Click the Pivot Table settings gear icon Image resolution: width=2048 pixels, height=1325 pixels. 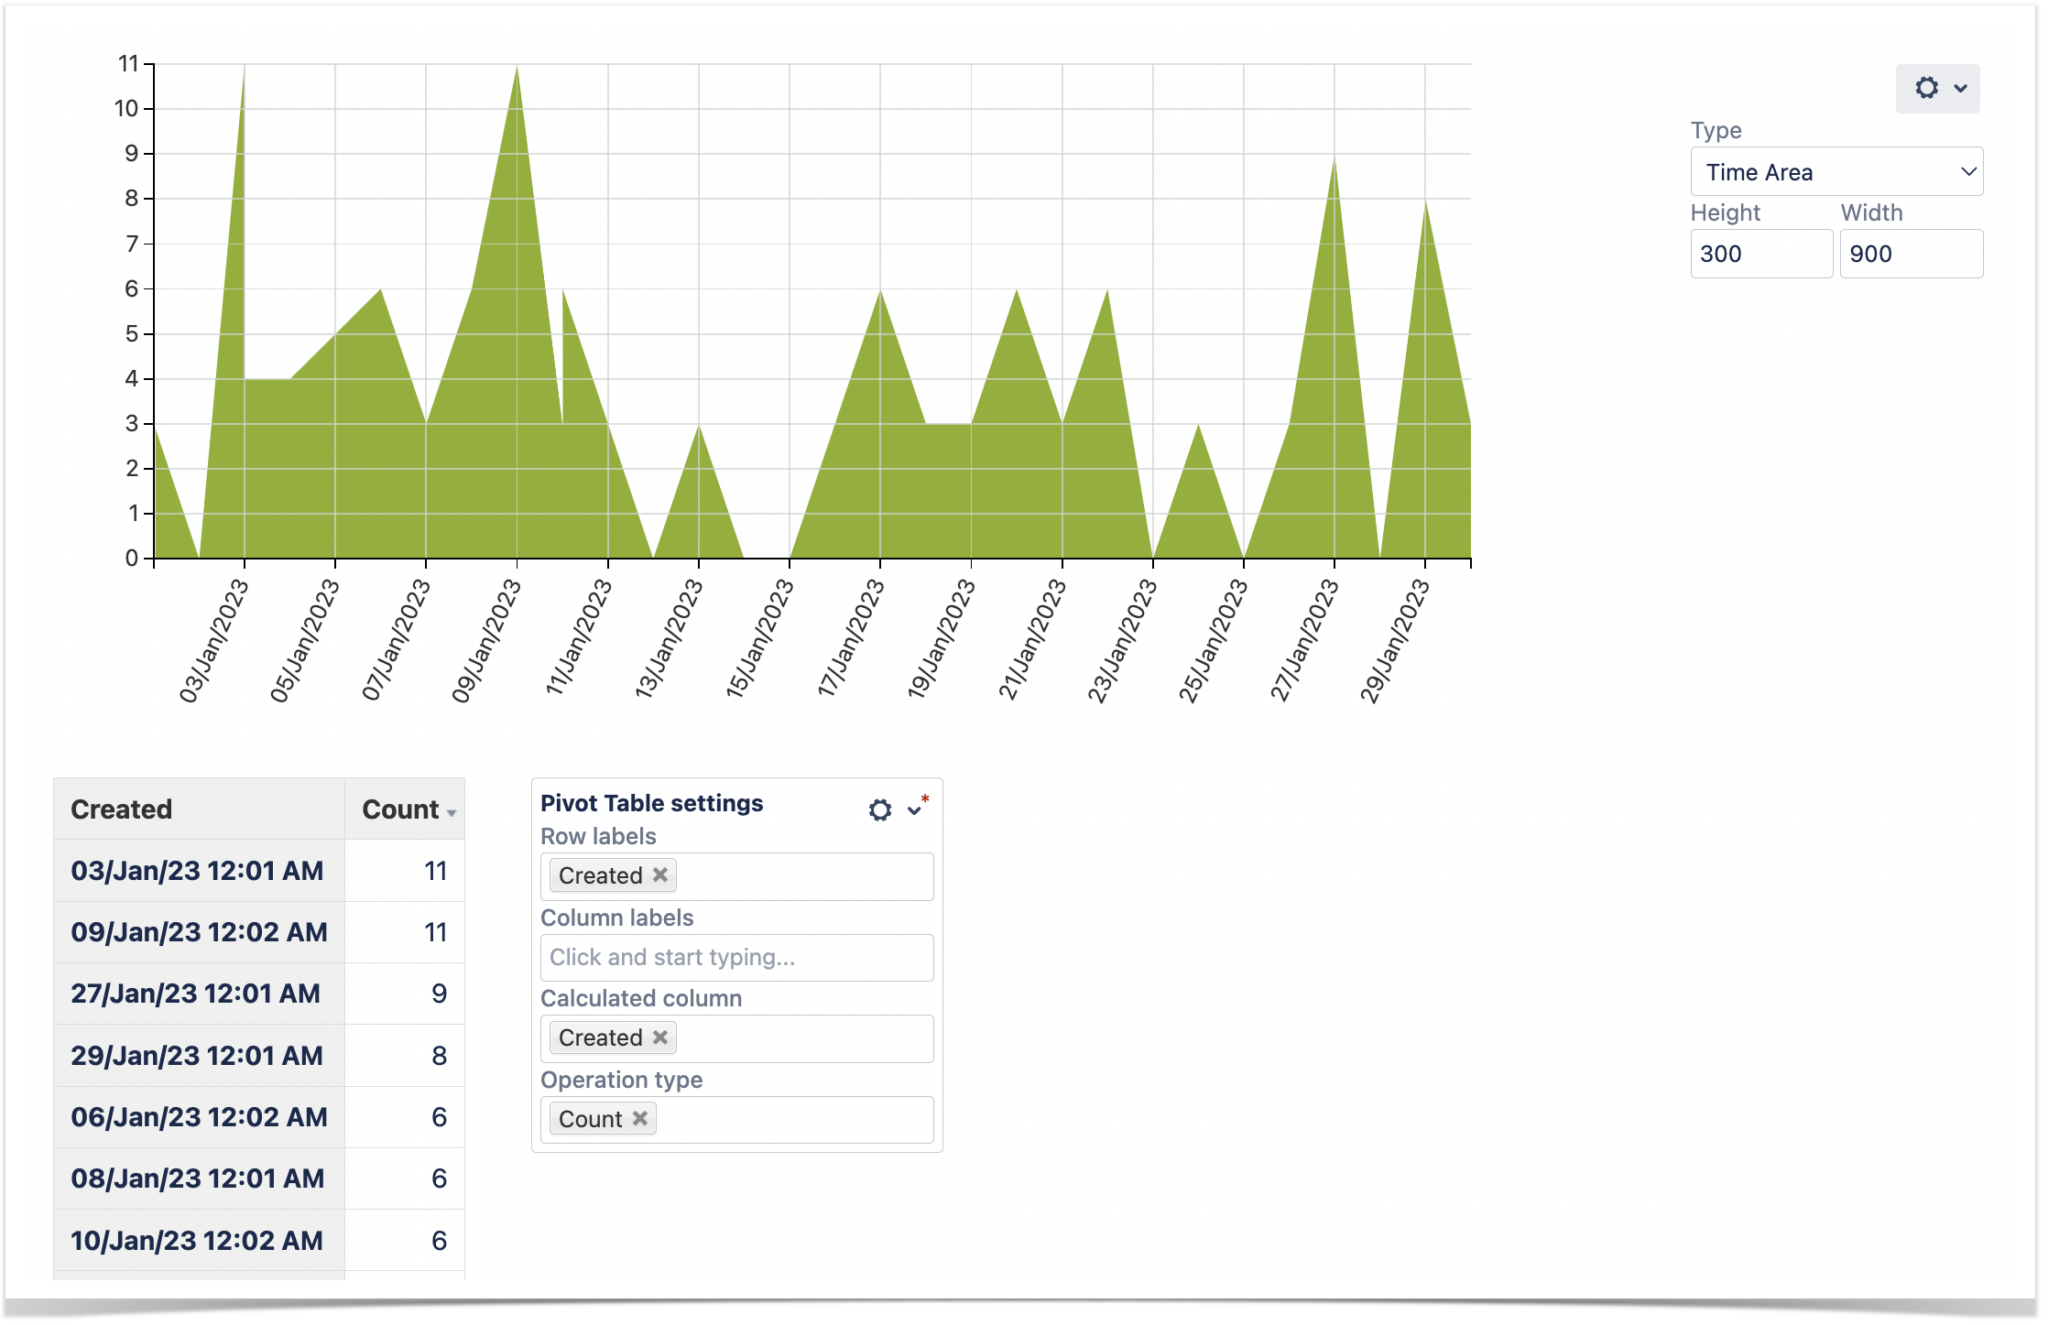(879, 809)
